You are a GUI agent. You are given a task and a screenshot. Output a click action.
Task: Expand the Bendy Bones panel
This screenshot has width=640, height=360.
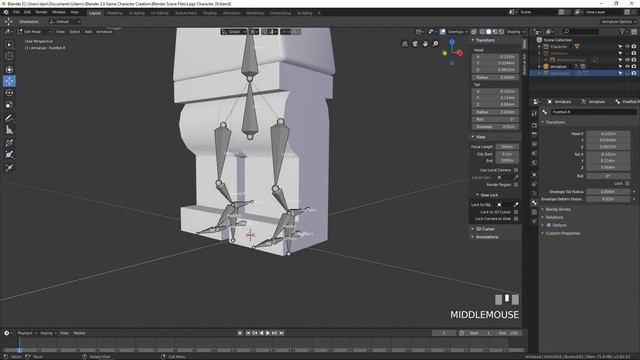pos(558,209)
